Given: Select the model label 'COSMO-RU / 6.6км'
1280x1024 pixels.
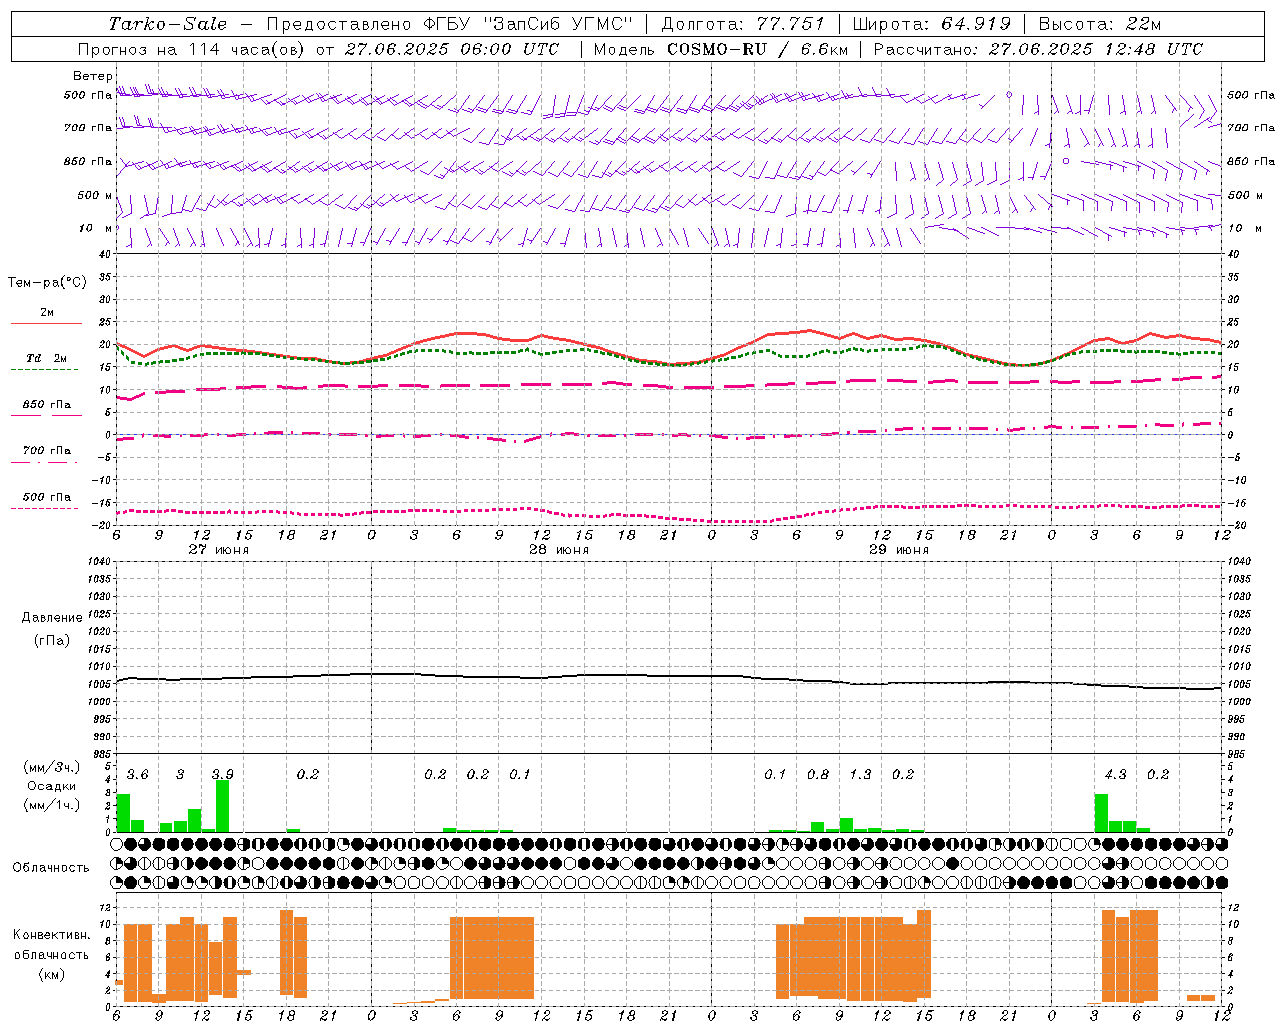Looking at the screenshot, I should pos(758,49).
